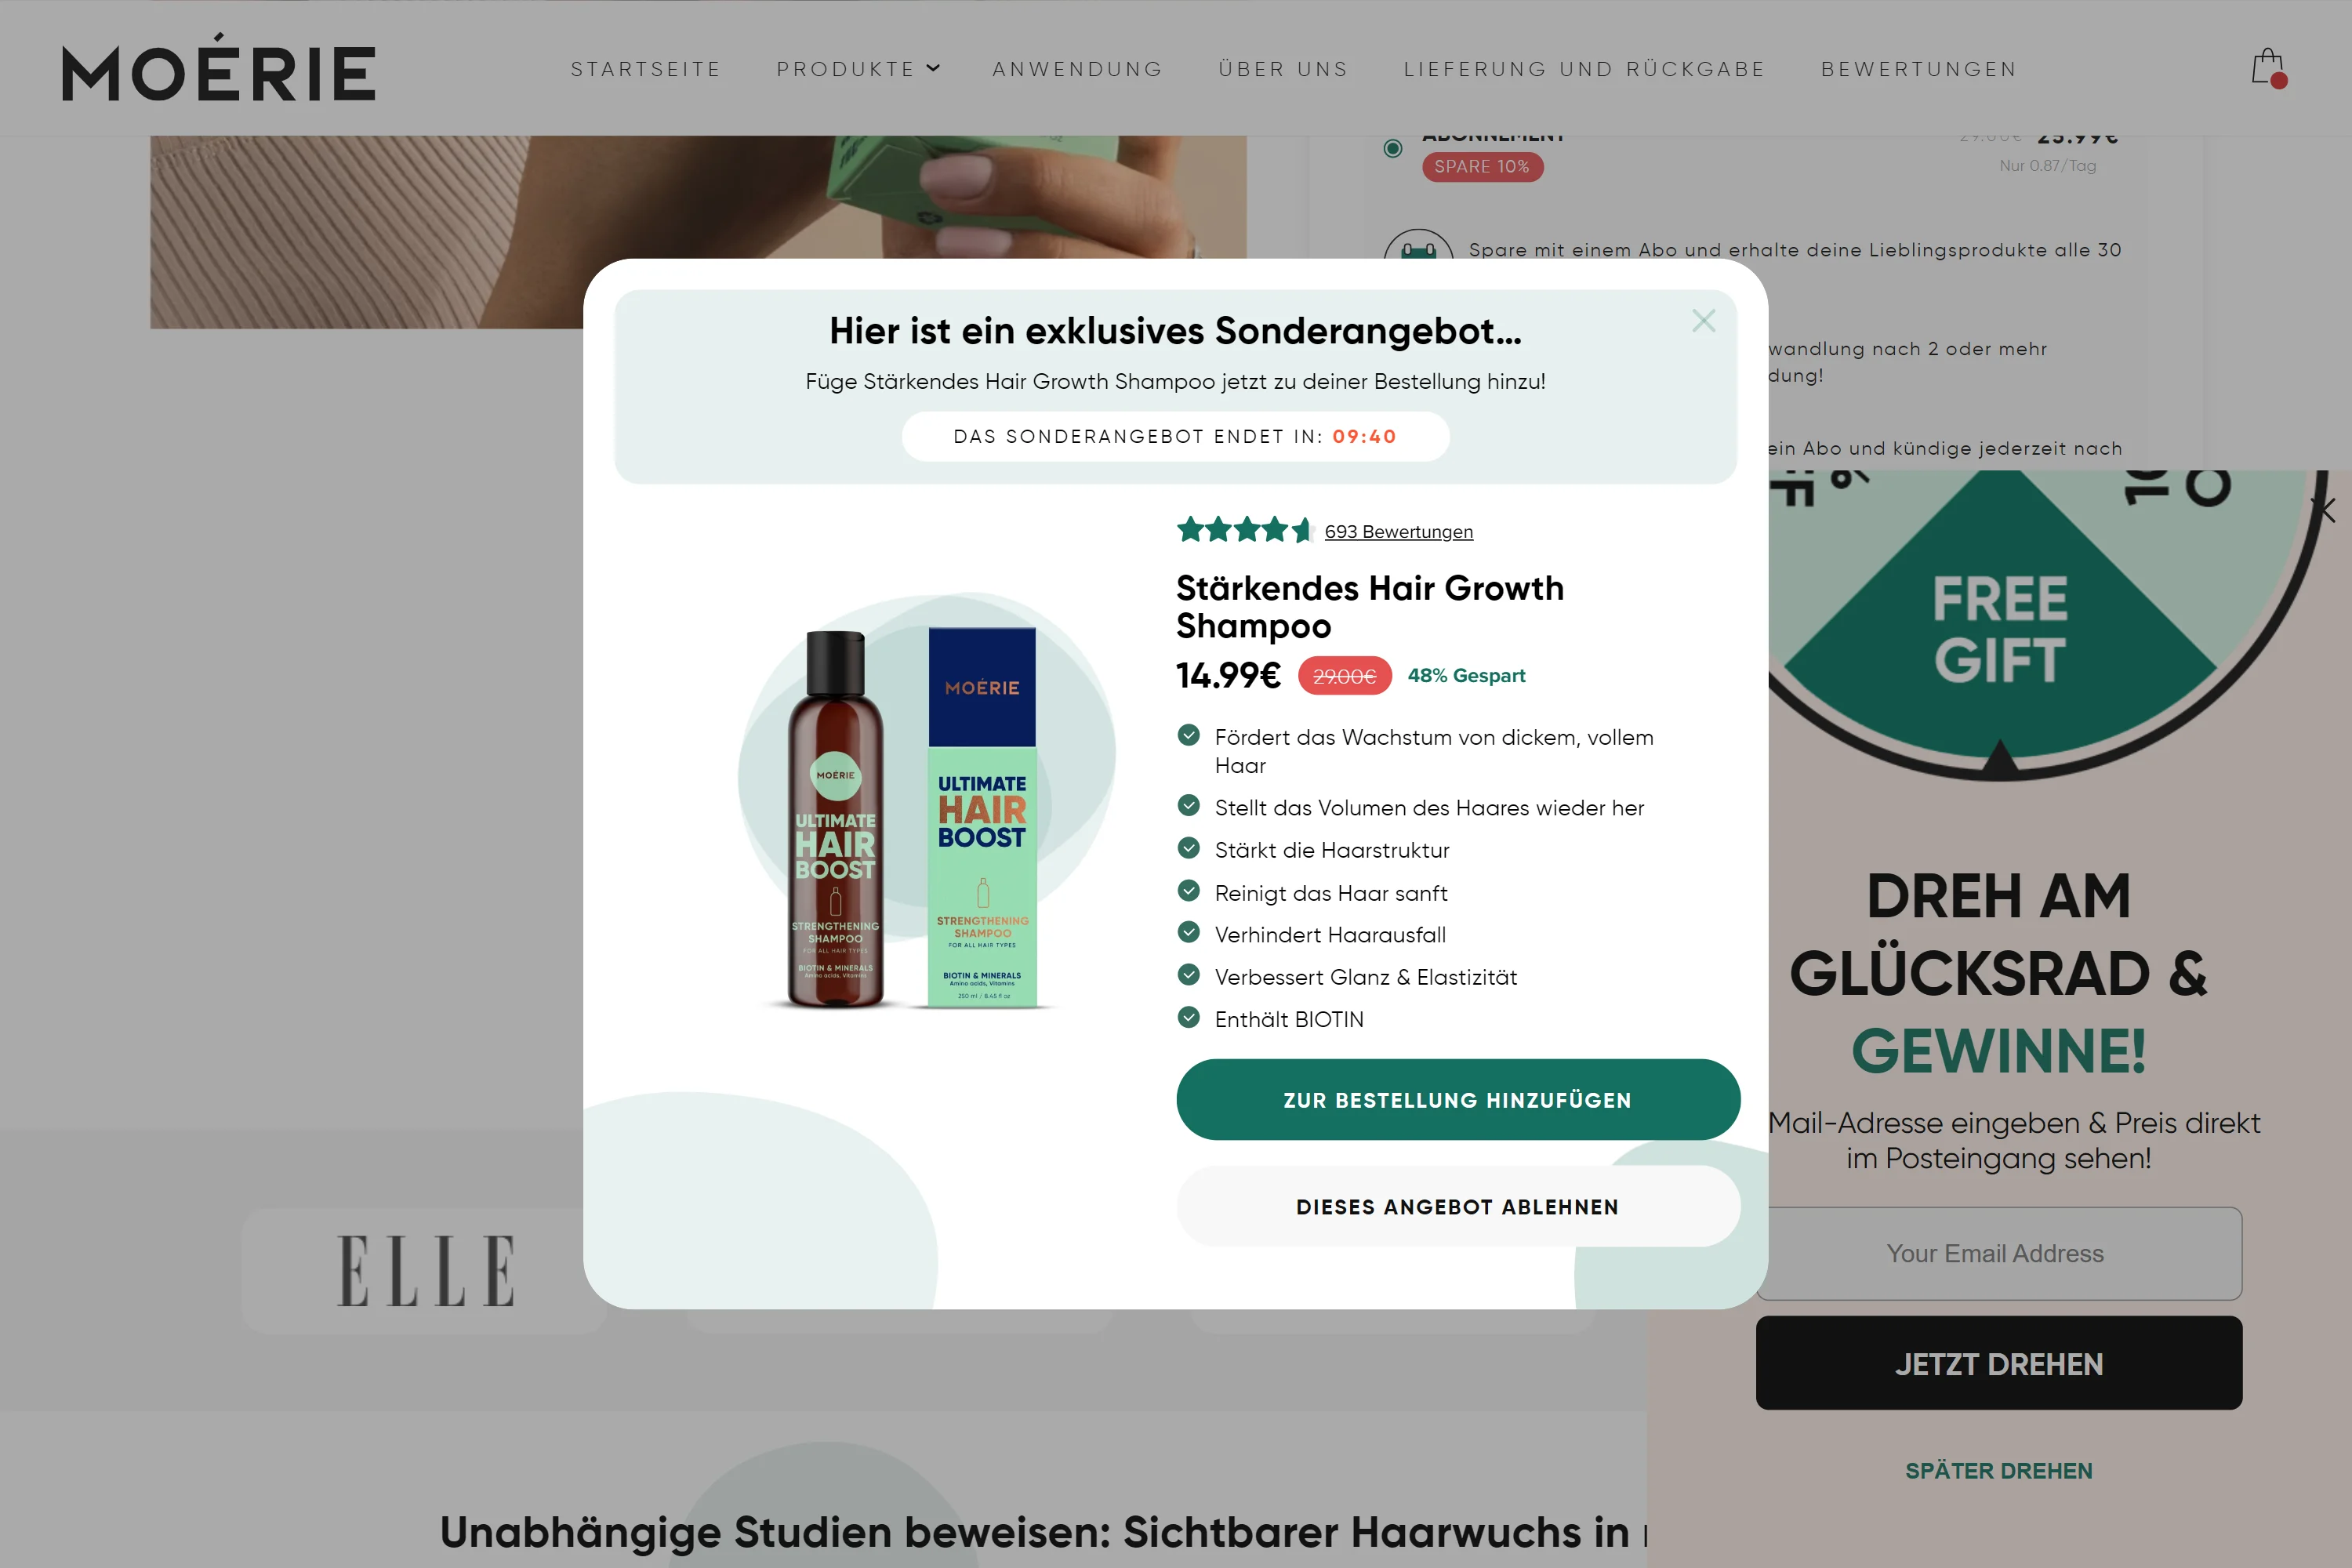
Task: View the Bewertungen navigation page
Action: click(x=1919, y=69)
